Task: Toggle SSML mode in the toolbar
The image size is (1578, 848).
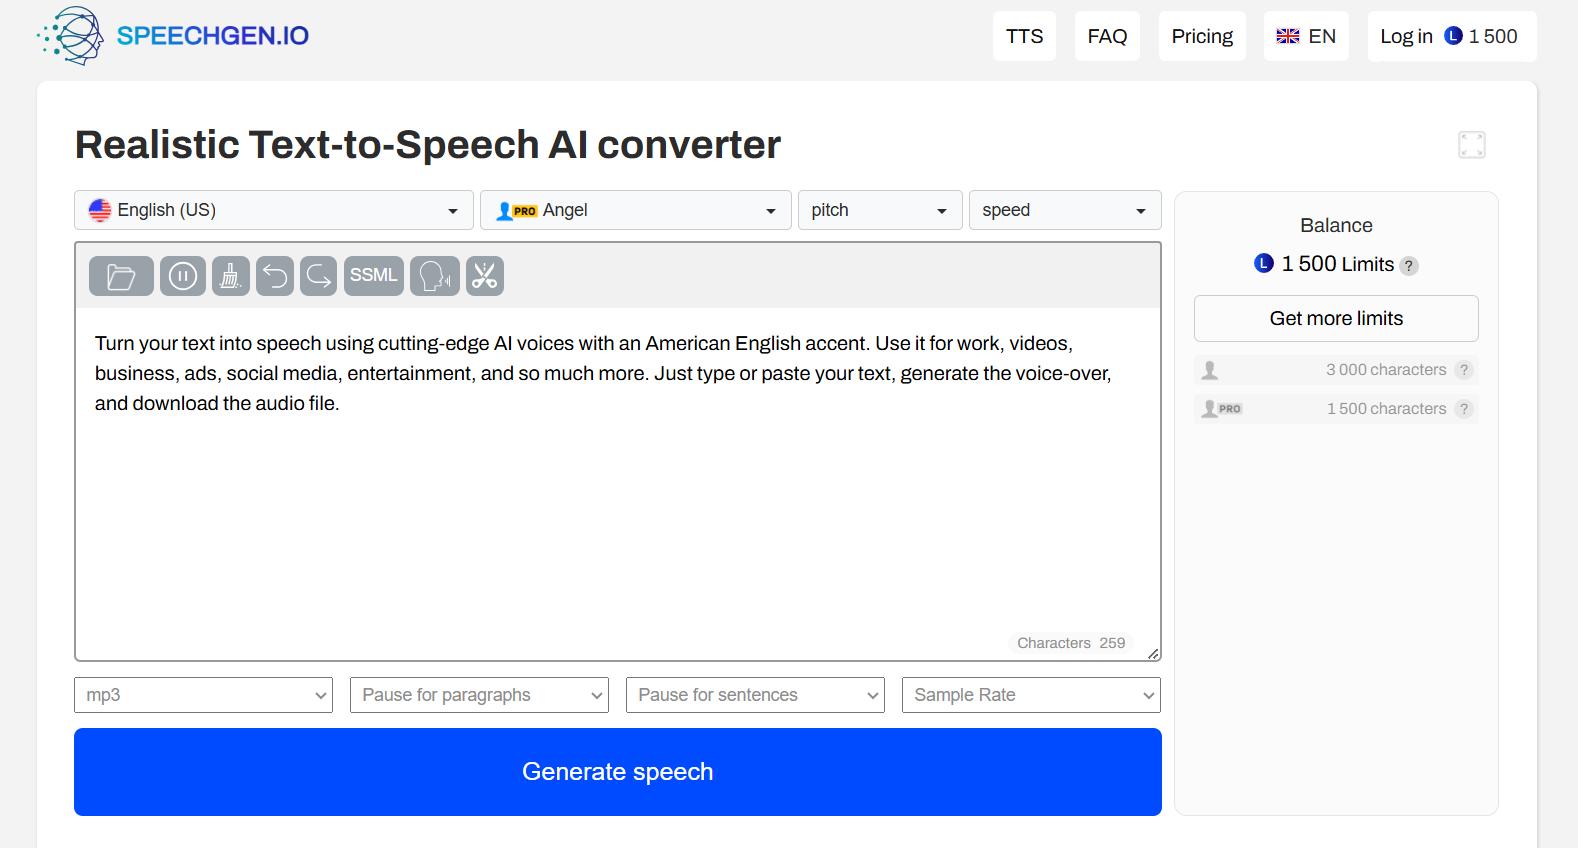Action: [374, 276]
